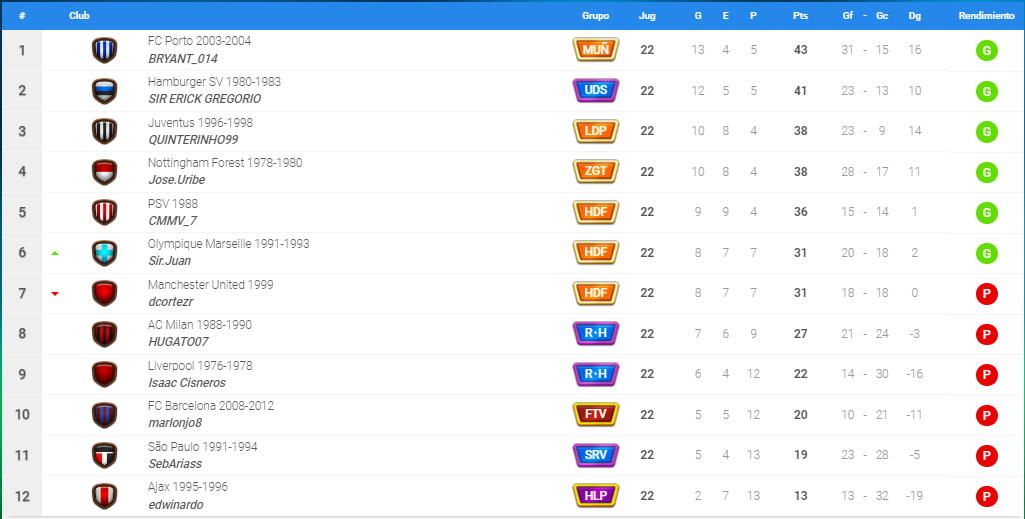Screen dimensions: 1025x519
Task: Click the blue SRV group badge
Action: pos(596,455)
